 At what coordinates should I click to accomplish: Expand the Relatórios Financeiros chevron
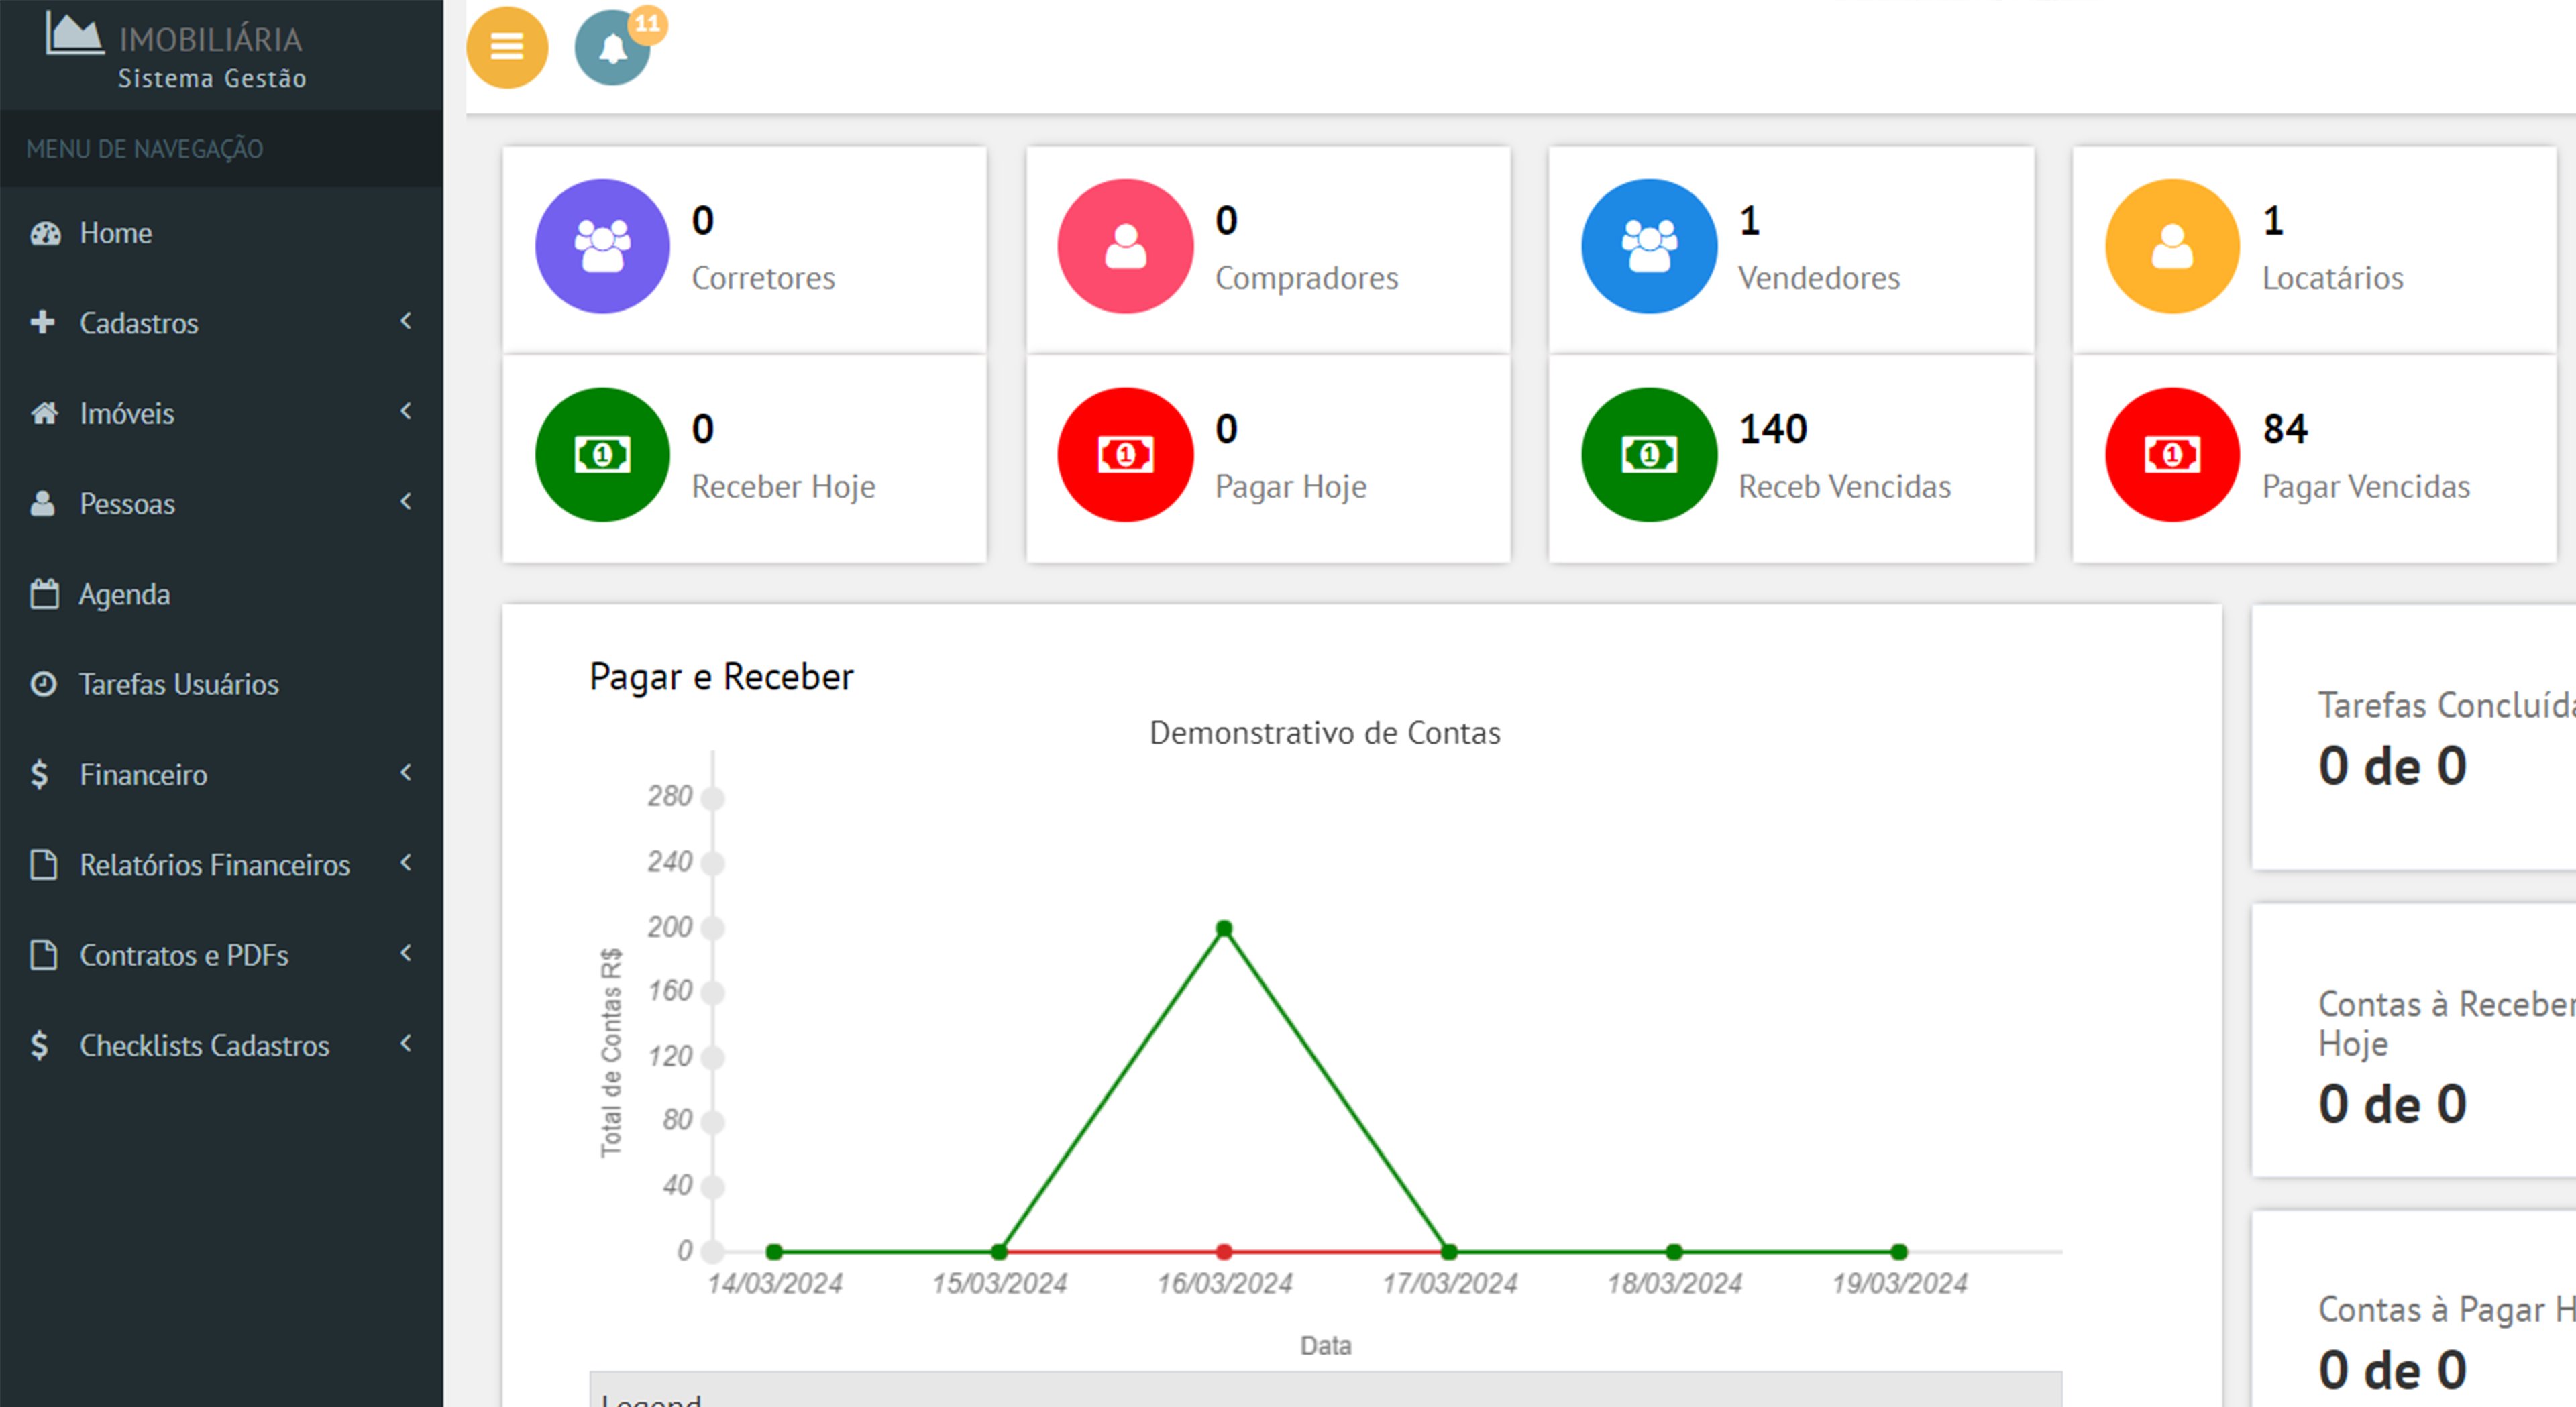pos(406,862)
